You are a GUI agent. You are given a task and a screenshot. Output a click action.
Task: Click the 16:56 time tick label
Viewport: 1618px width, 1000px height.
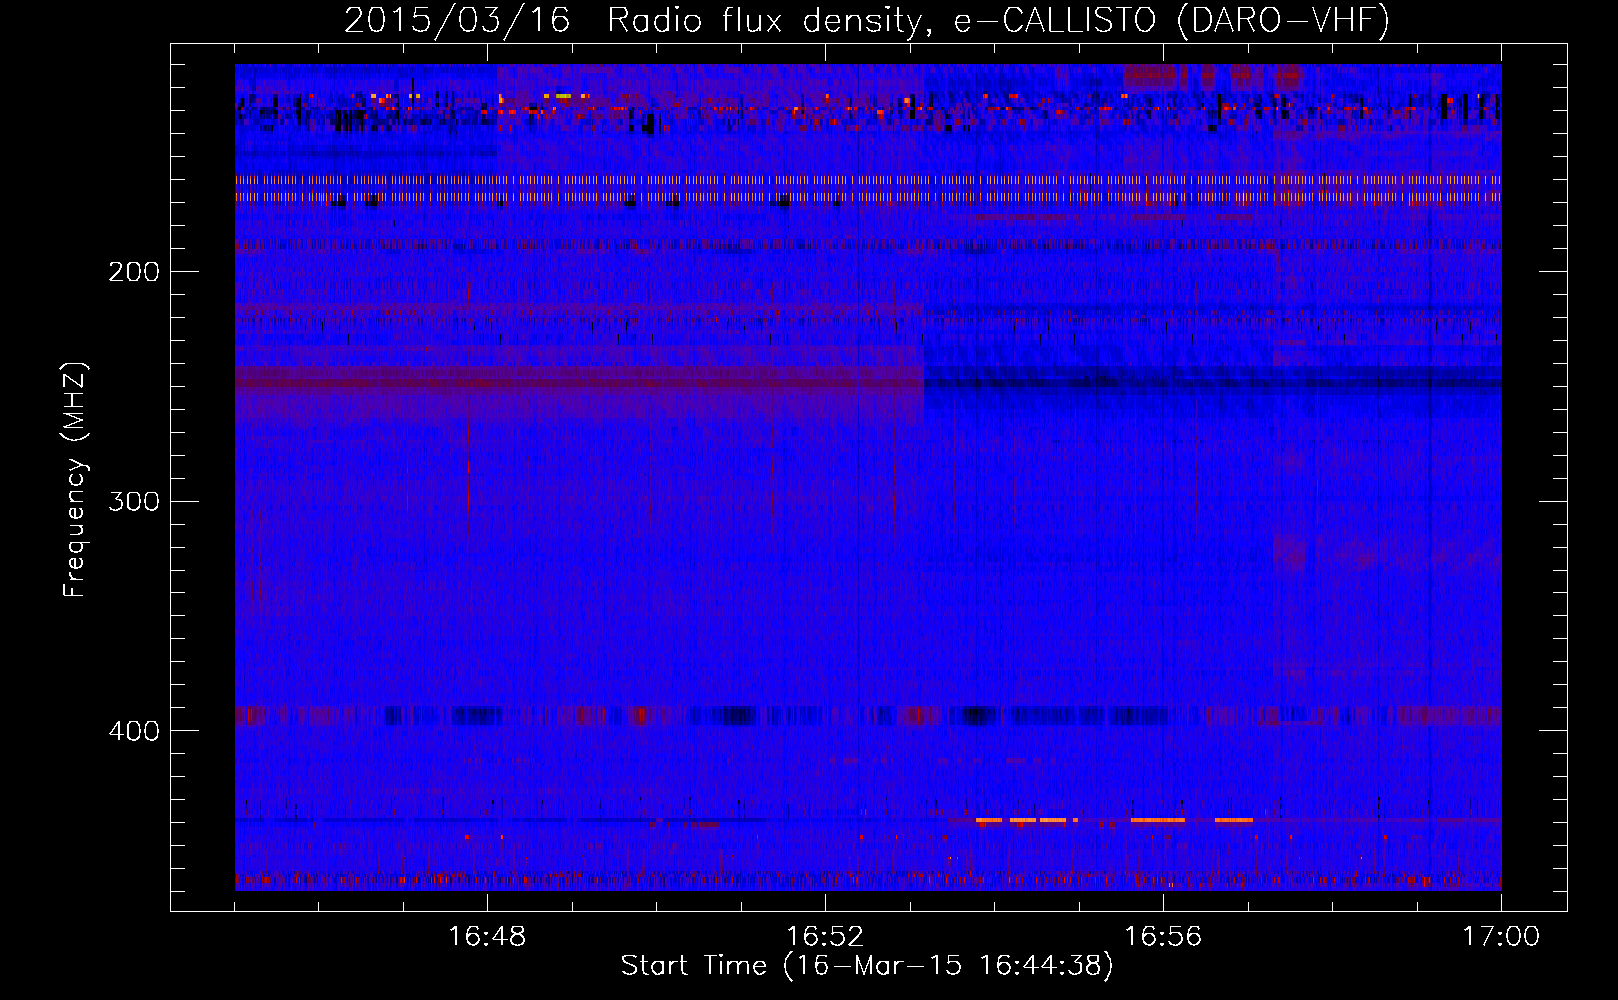pos(1163,937)
